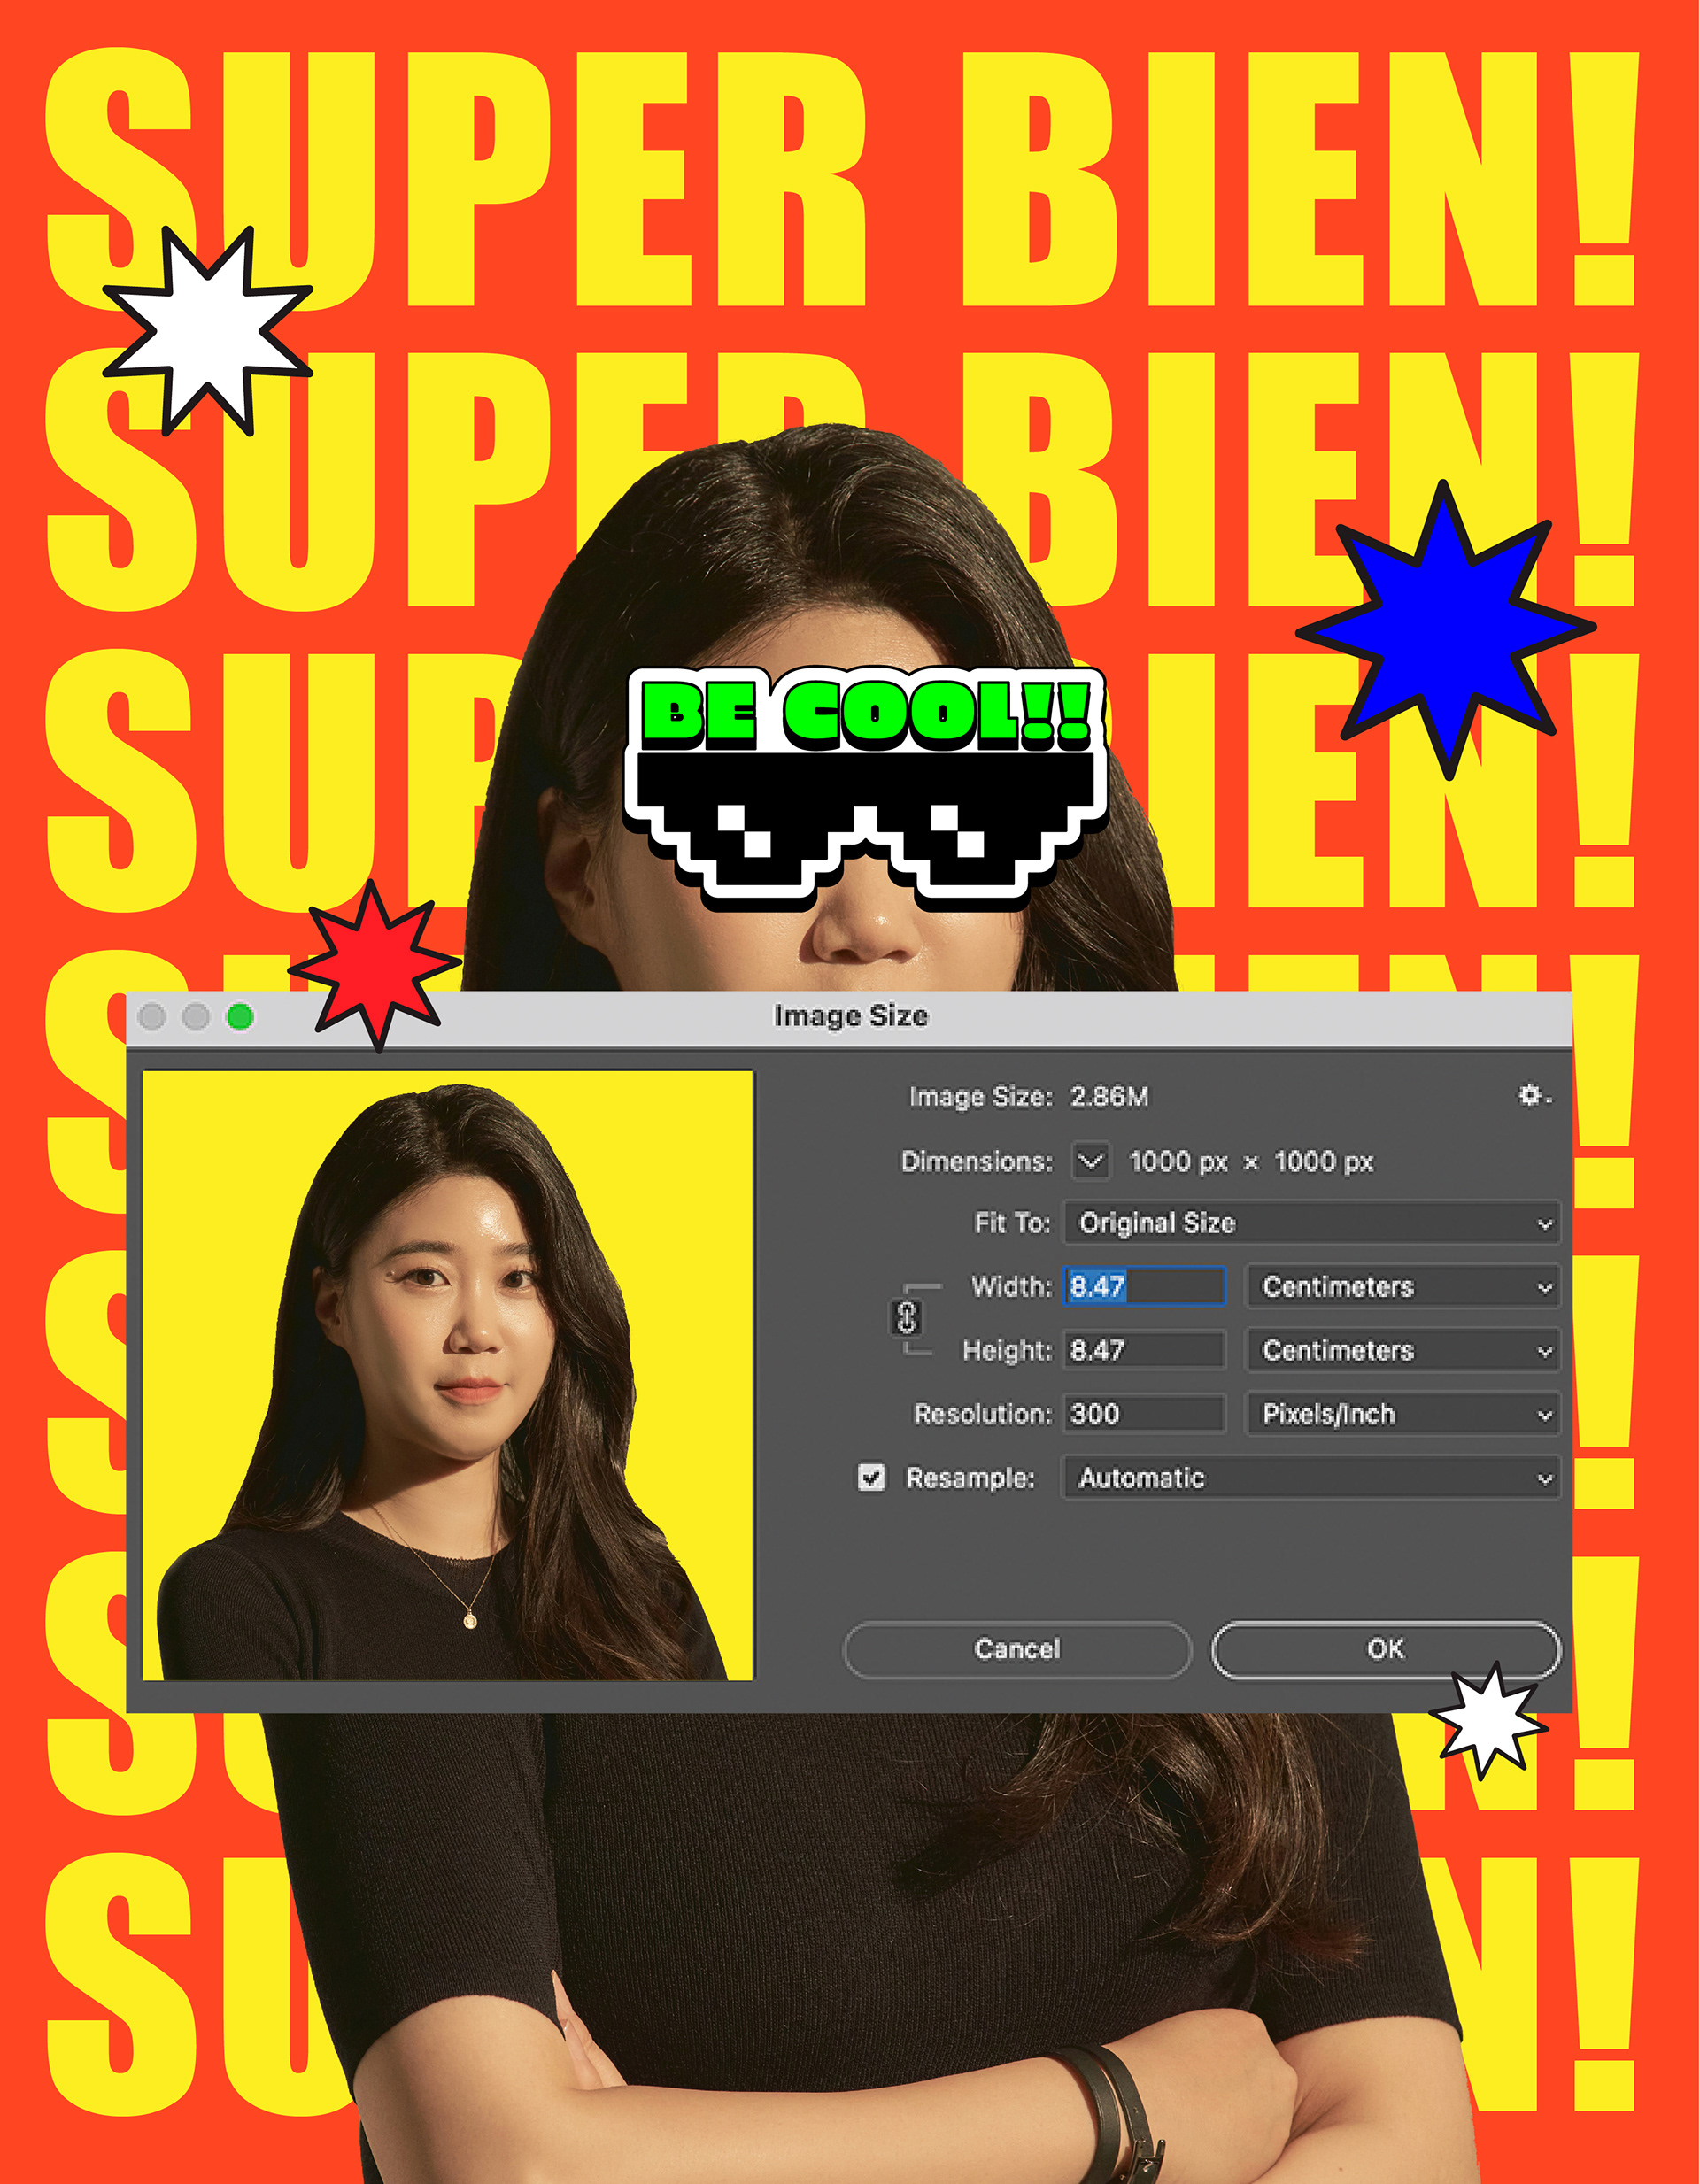Click into the Height value field
Screen dimensions: 1700x2184
[x=1143, y=1351]
